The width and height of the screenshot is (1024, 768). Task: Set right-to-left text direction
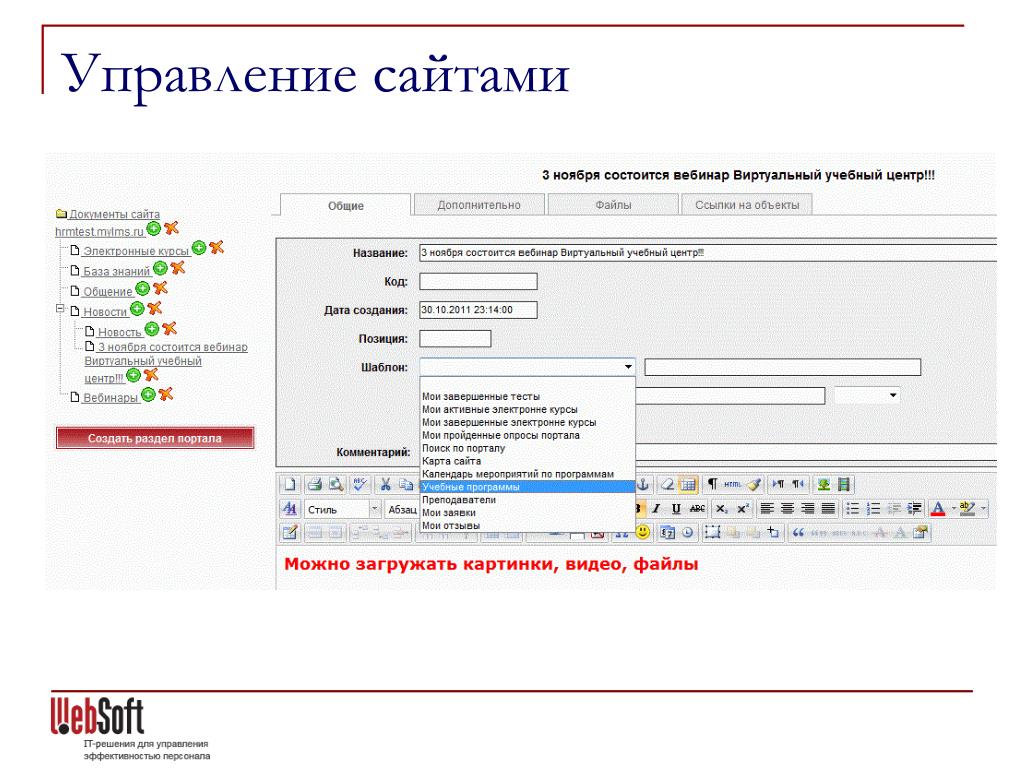click(798, 485)
